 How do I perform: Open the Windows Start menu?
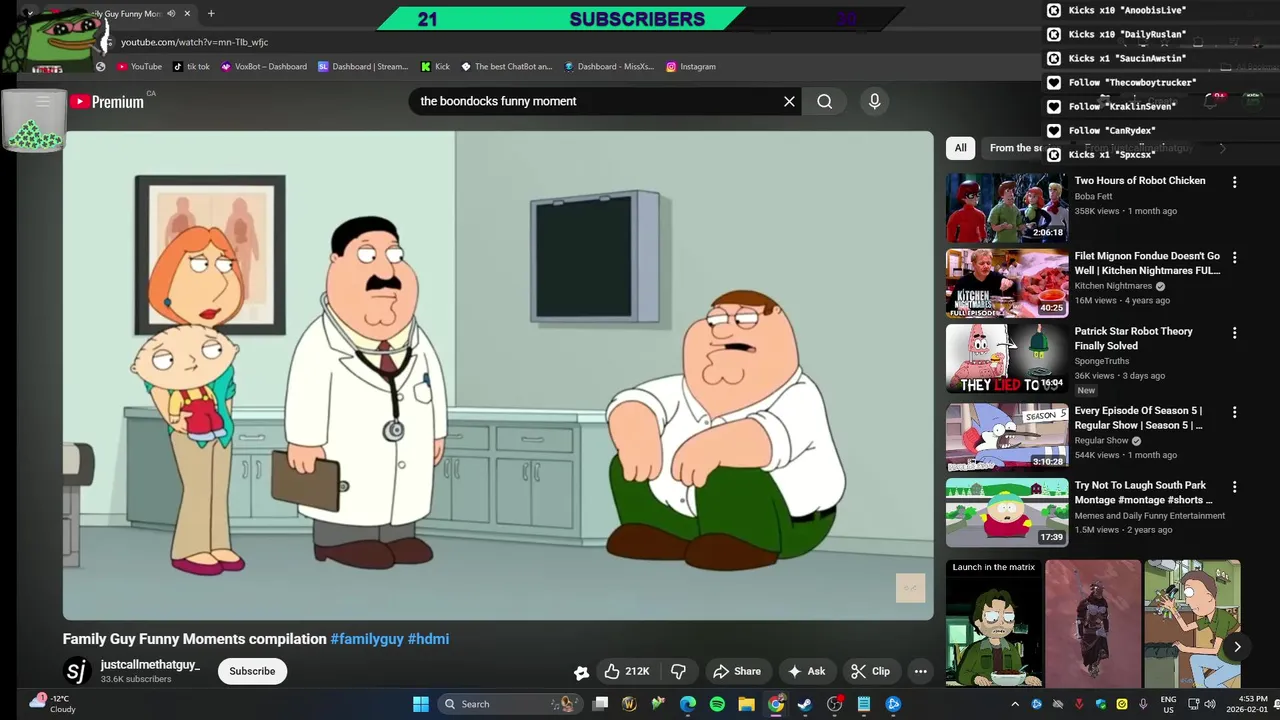point(421,704)
